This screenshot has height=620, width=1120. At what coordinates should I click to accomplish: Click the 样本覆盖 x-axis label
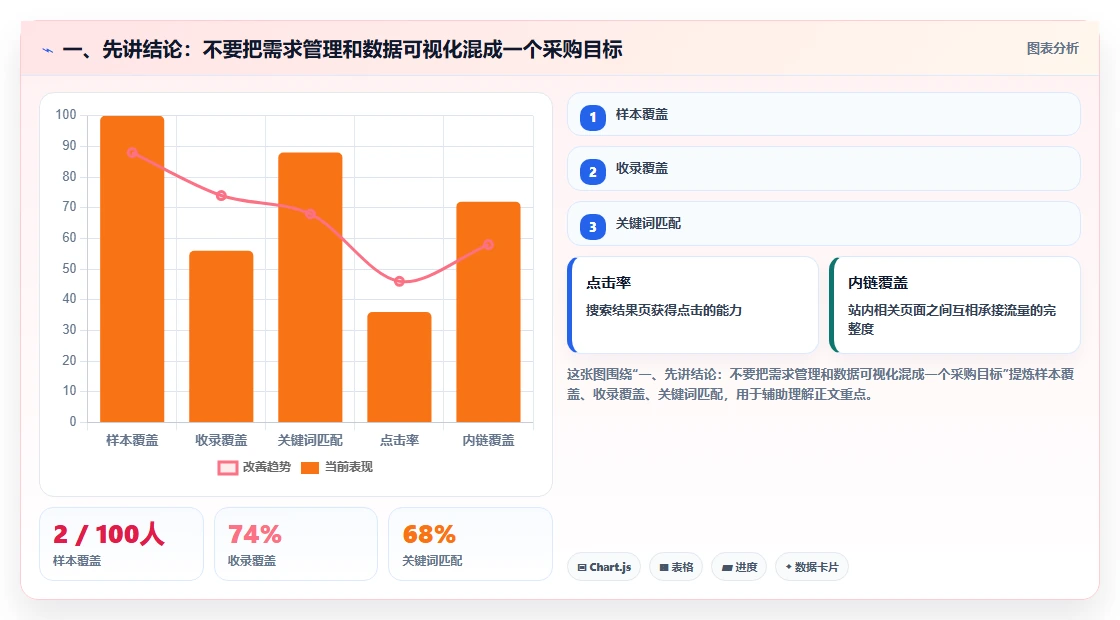tap(132, 441)
